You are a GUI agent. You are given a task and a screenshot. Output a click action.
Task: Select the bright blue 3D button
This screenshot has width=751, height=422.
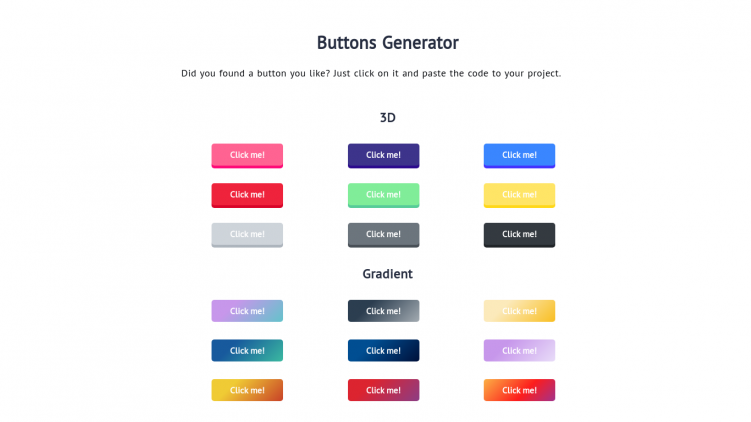coord(519,155)
